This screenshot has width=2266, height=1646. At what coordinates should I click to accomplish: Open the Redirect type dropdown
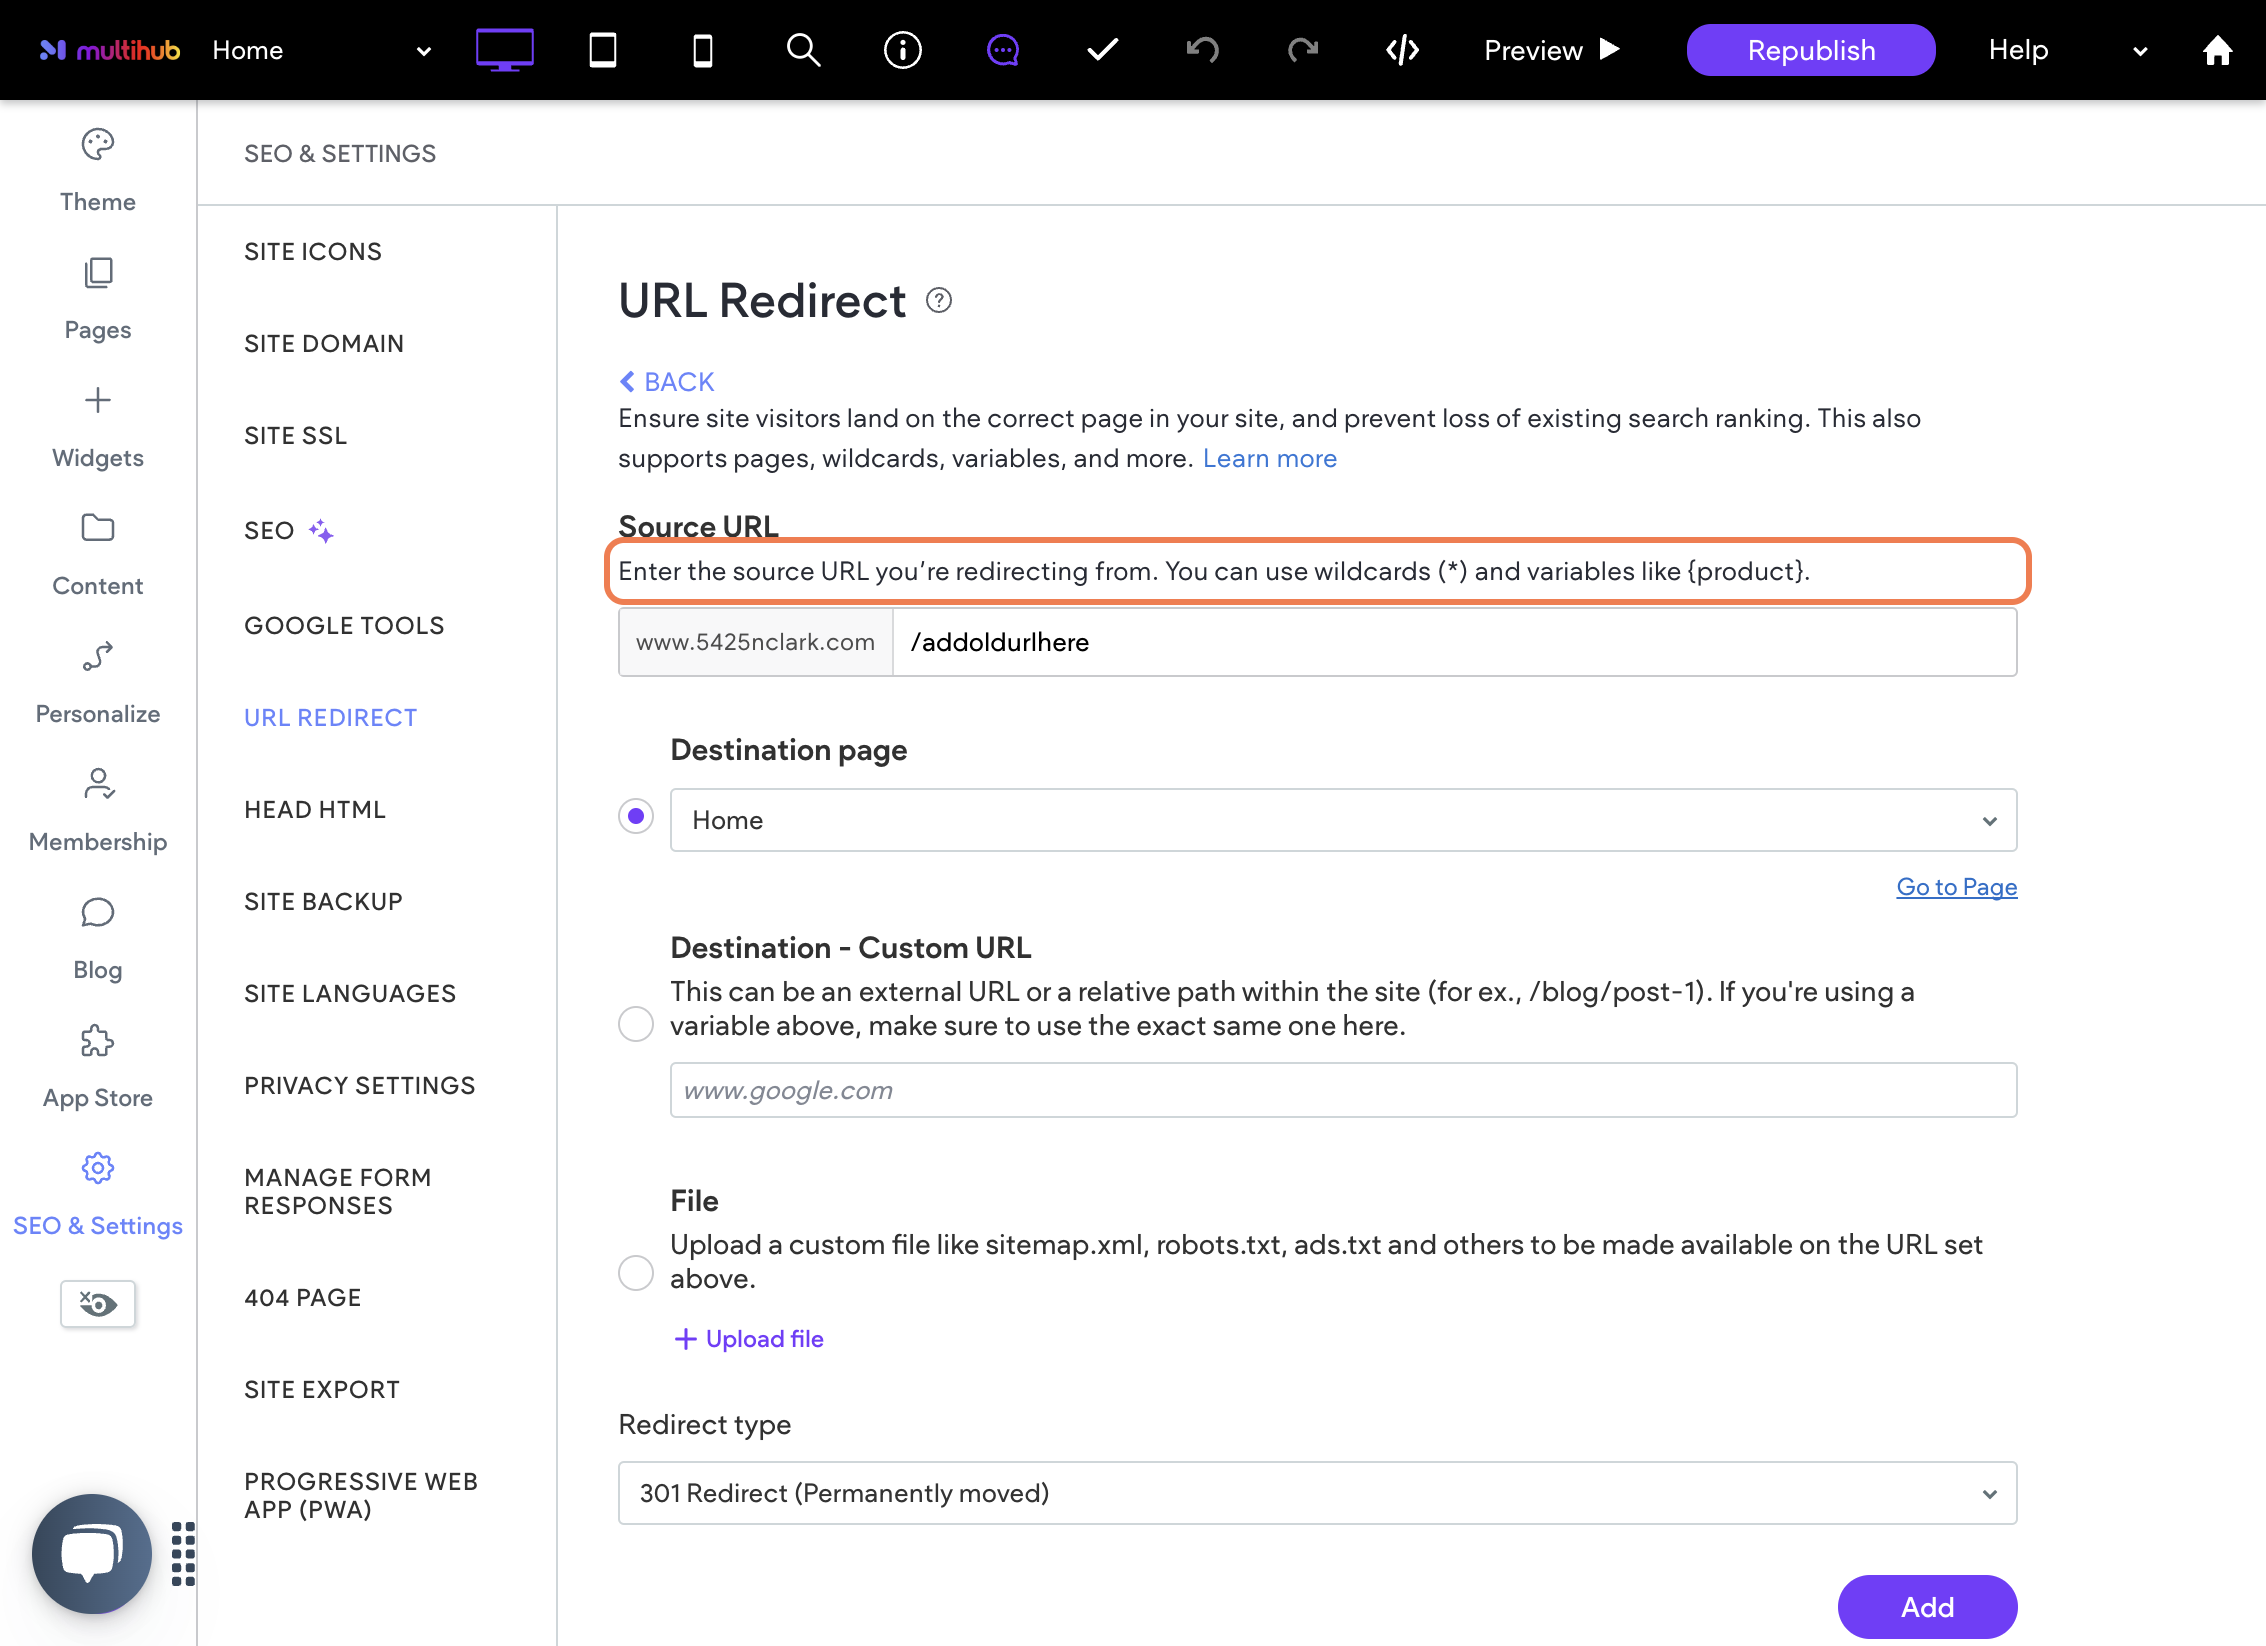[1317, 1493]
